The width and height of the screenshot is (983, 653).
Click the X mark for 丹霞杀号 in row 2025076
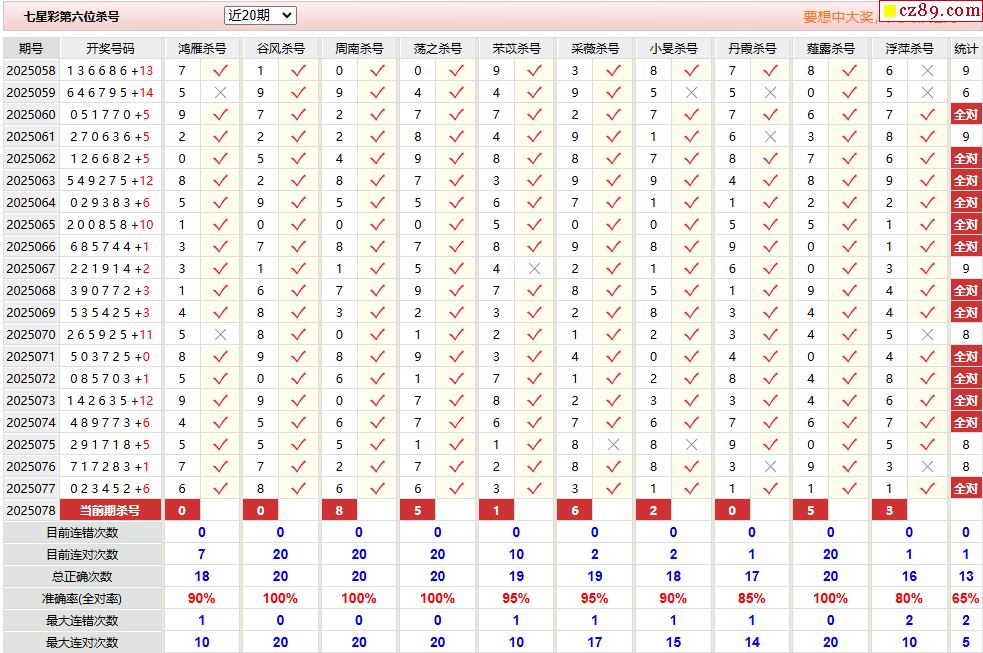click(x=770, y=467)
